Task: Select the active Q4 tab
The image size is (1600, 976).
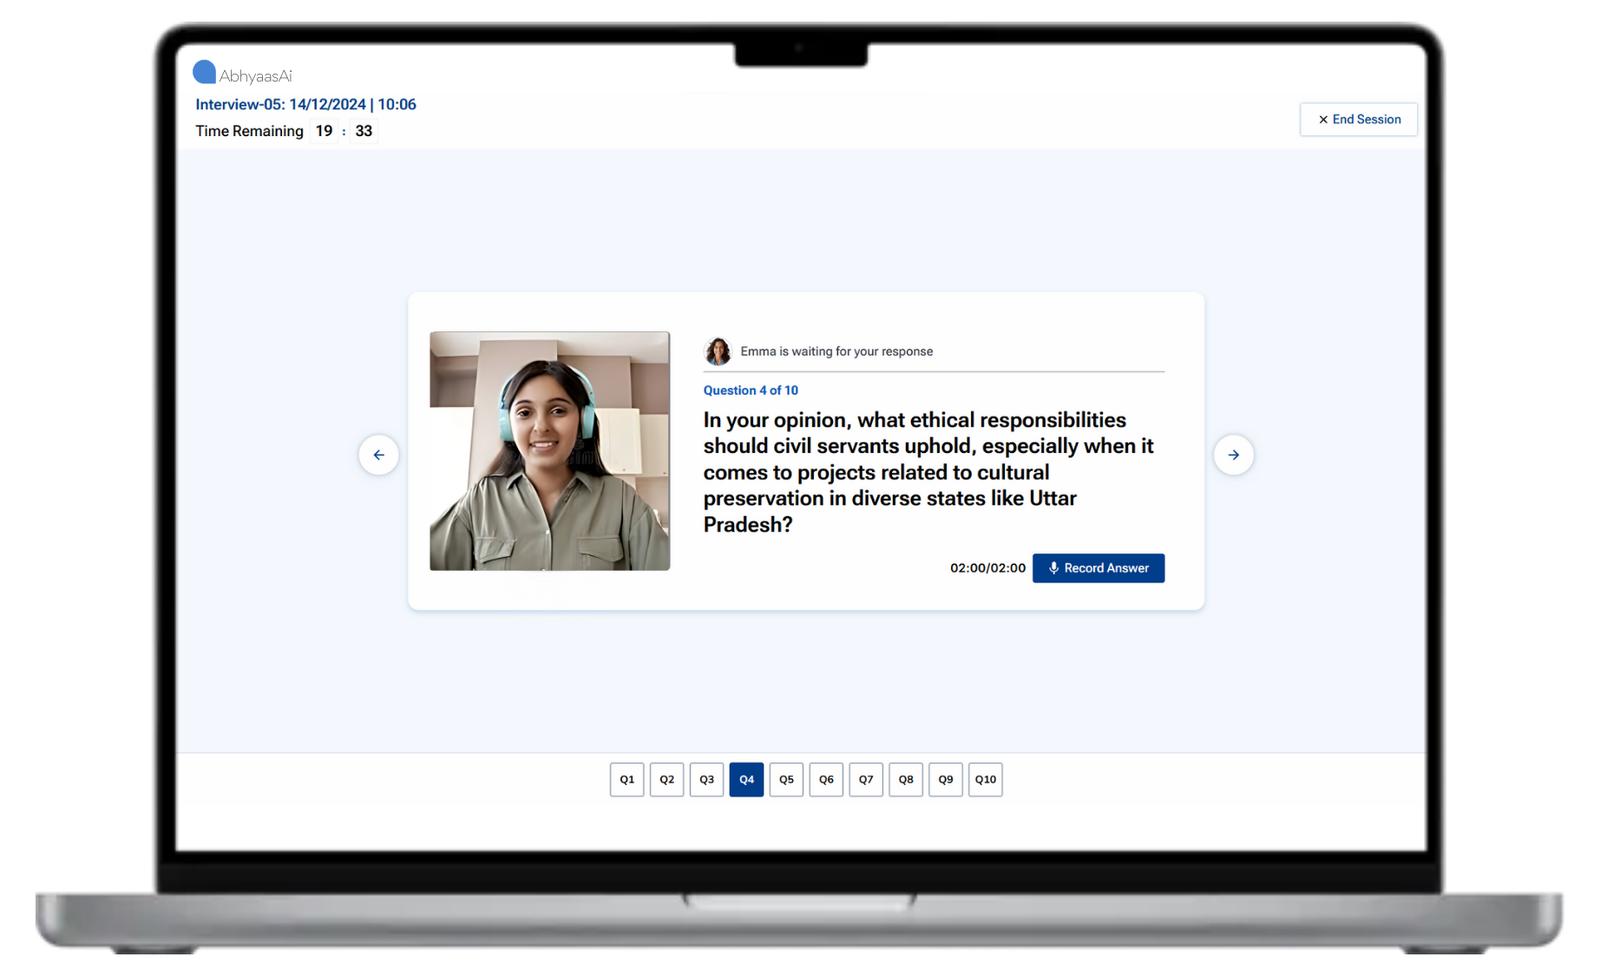Action: (746, 779)
